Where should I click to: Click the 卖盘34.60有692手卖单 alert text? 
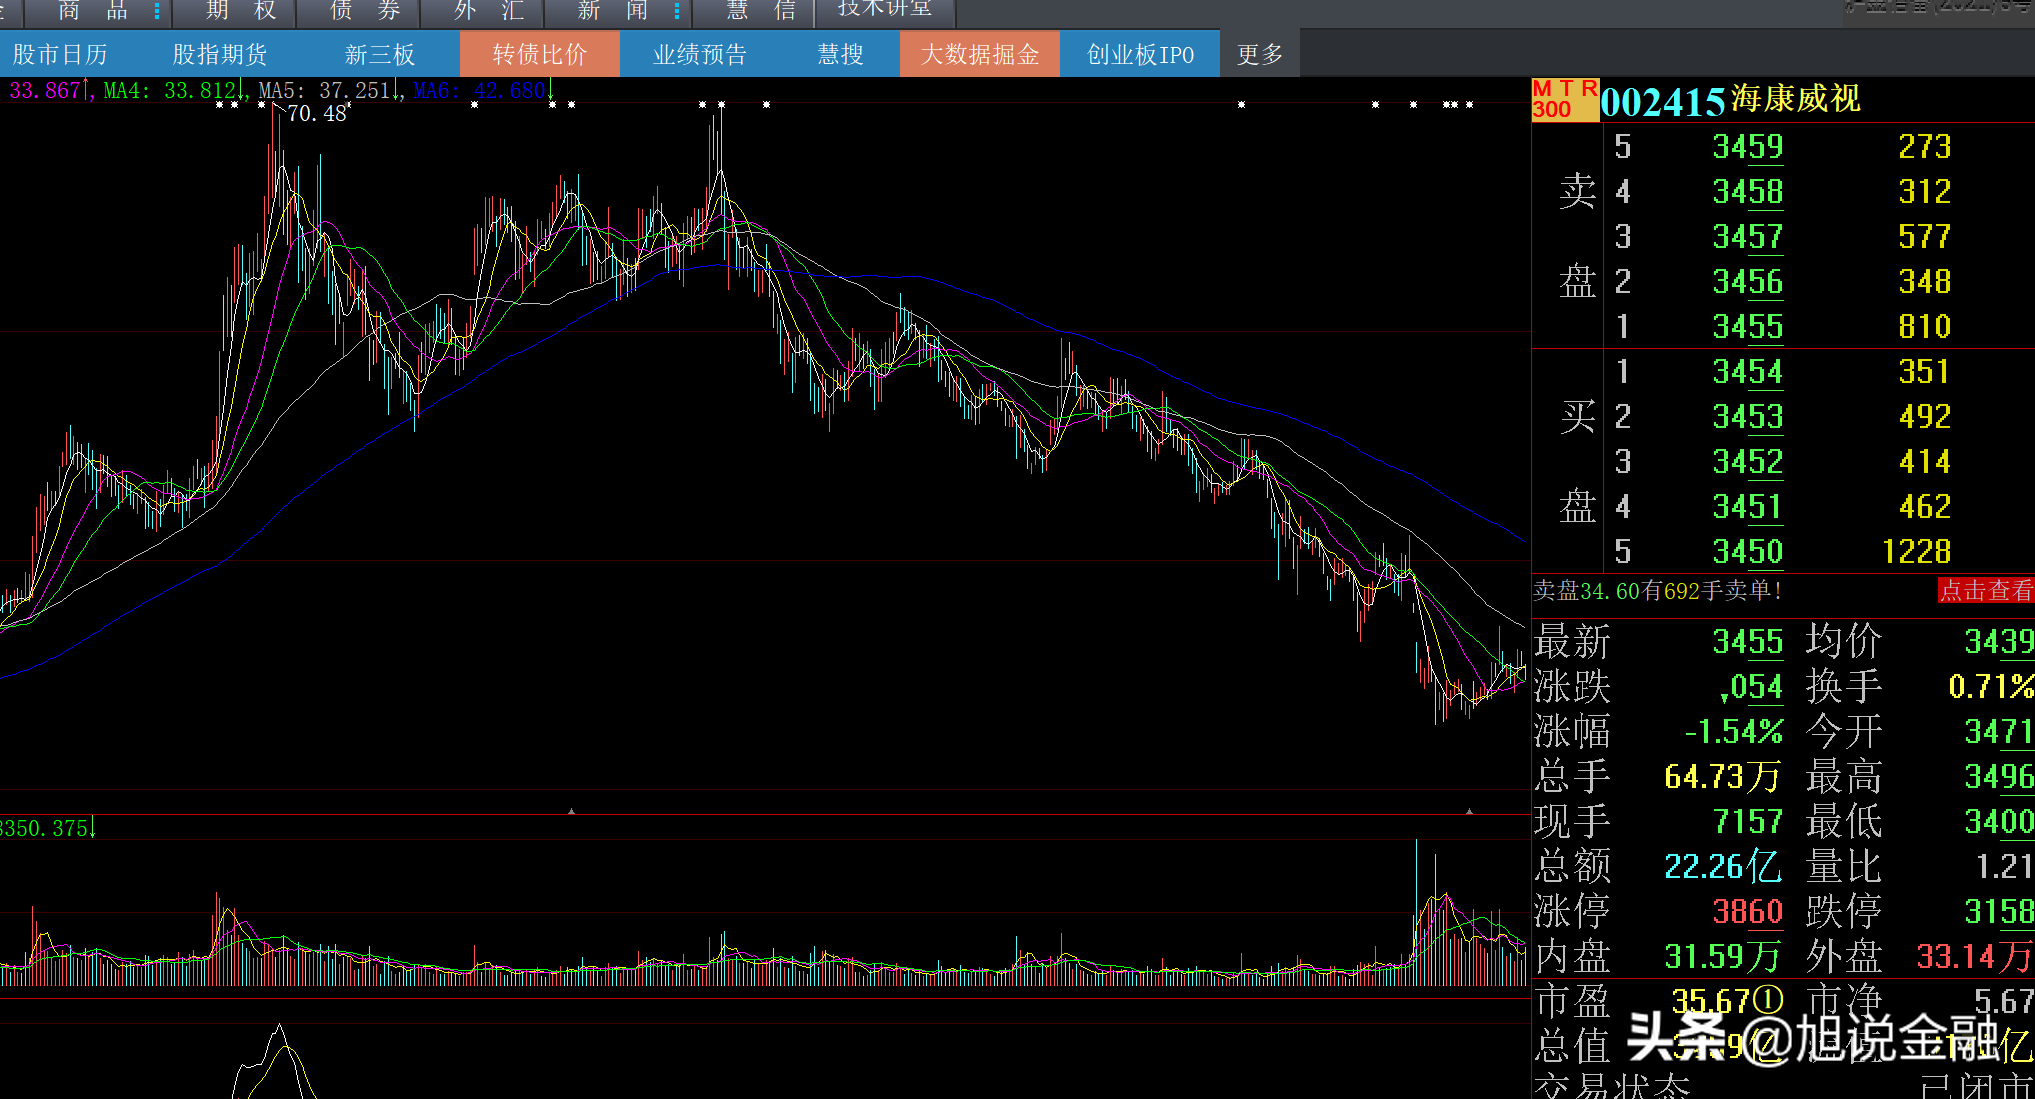click(1657, 591)
